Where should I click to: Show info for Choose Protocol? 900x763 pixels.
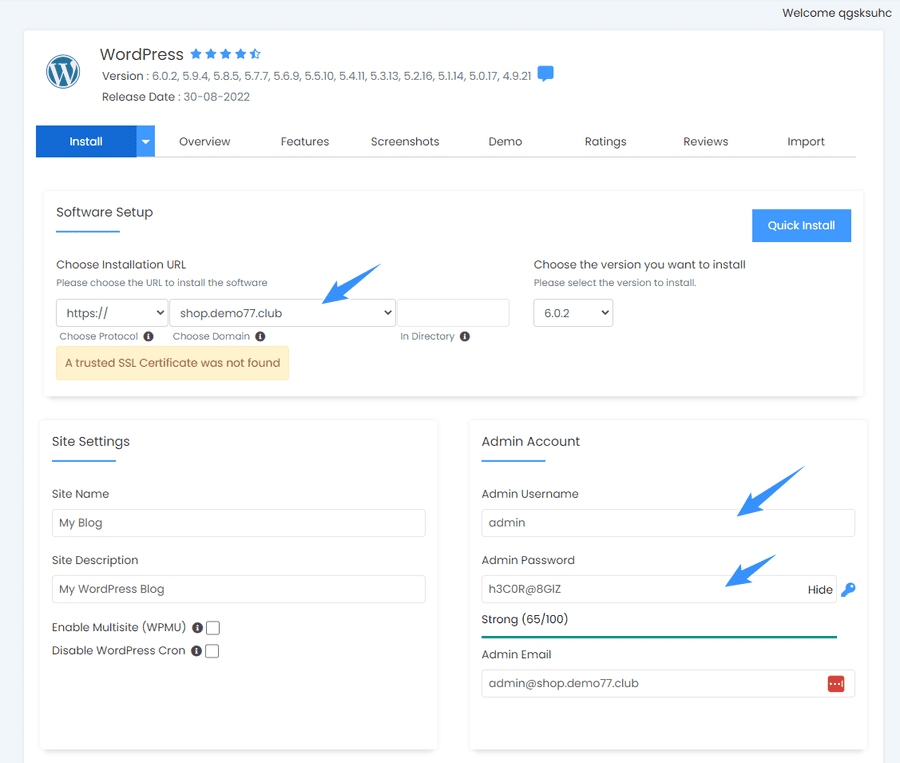point(149,336)
